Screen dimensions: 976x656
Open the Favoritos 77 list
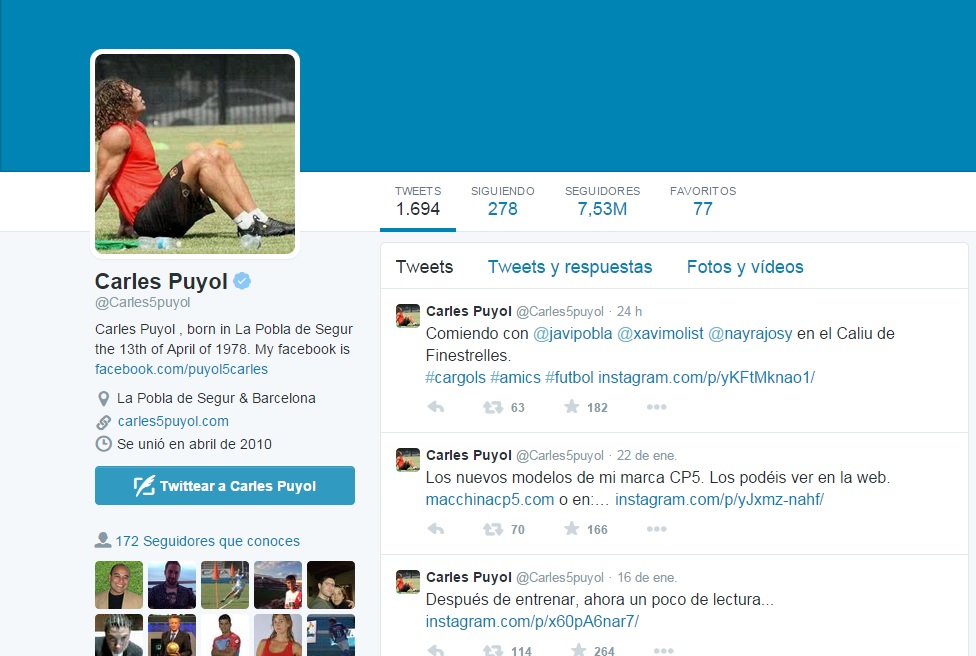tap(702, 201)
